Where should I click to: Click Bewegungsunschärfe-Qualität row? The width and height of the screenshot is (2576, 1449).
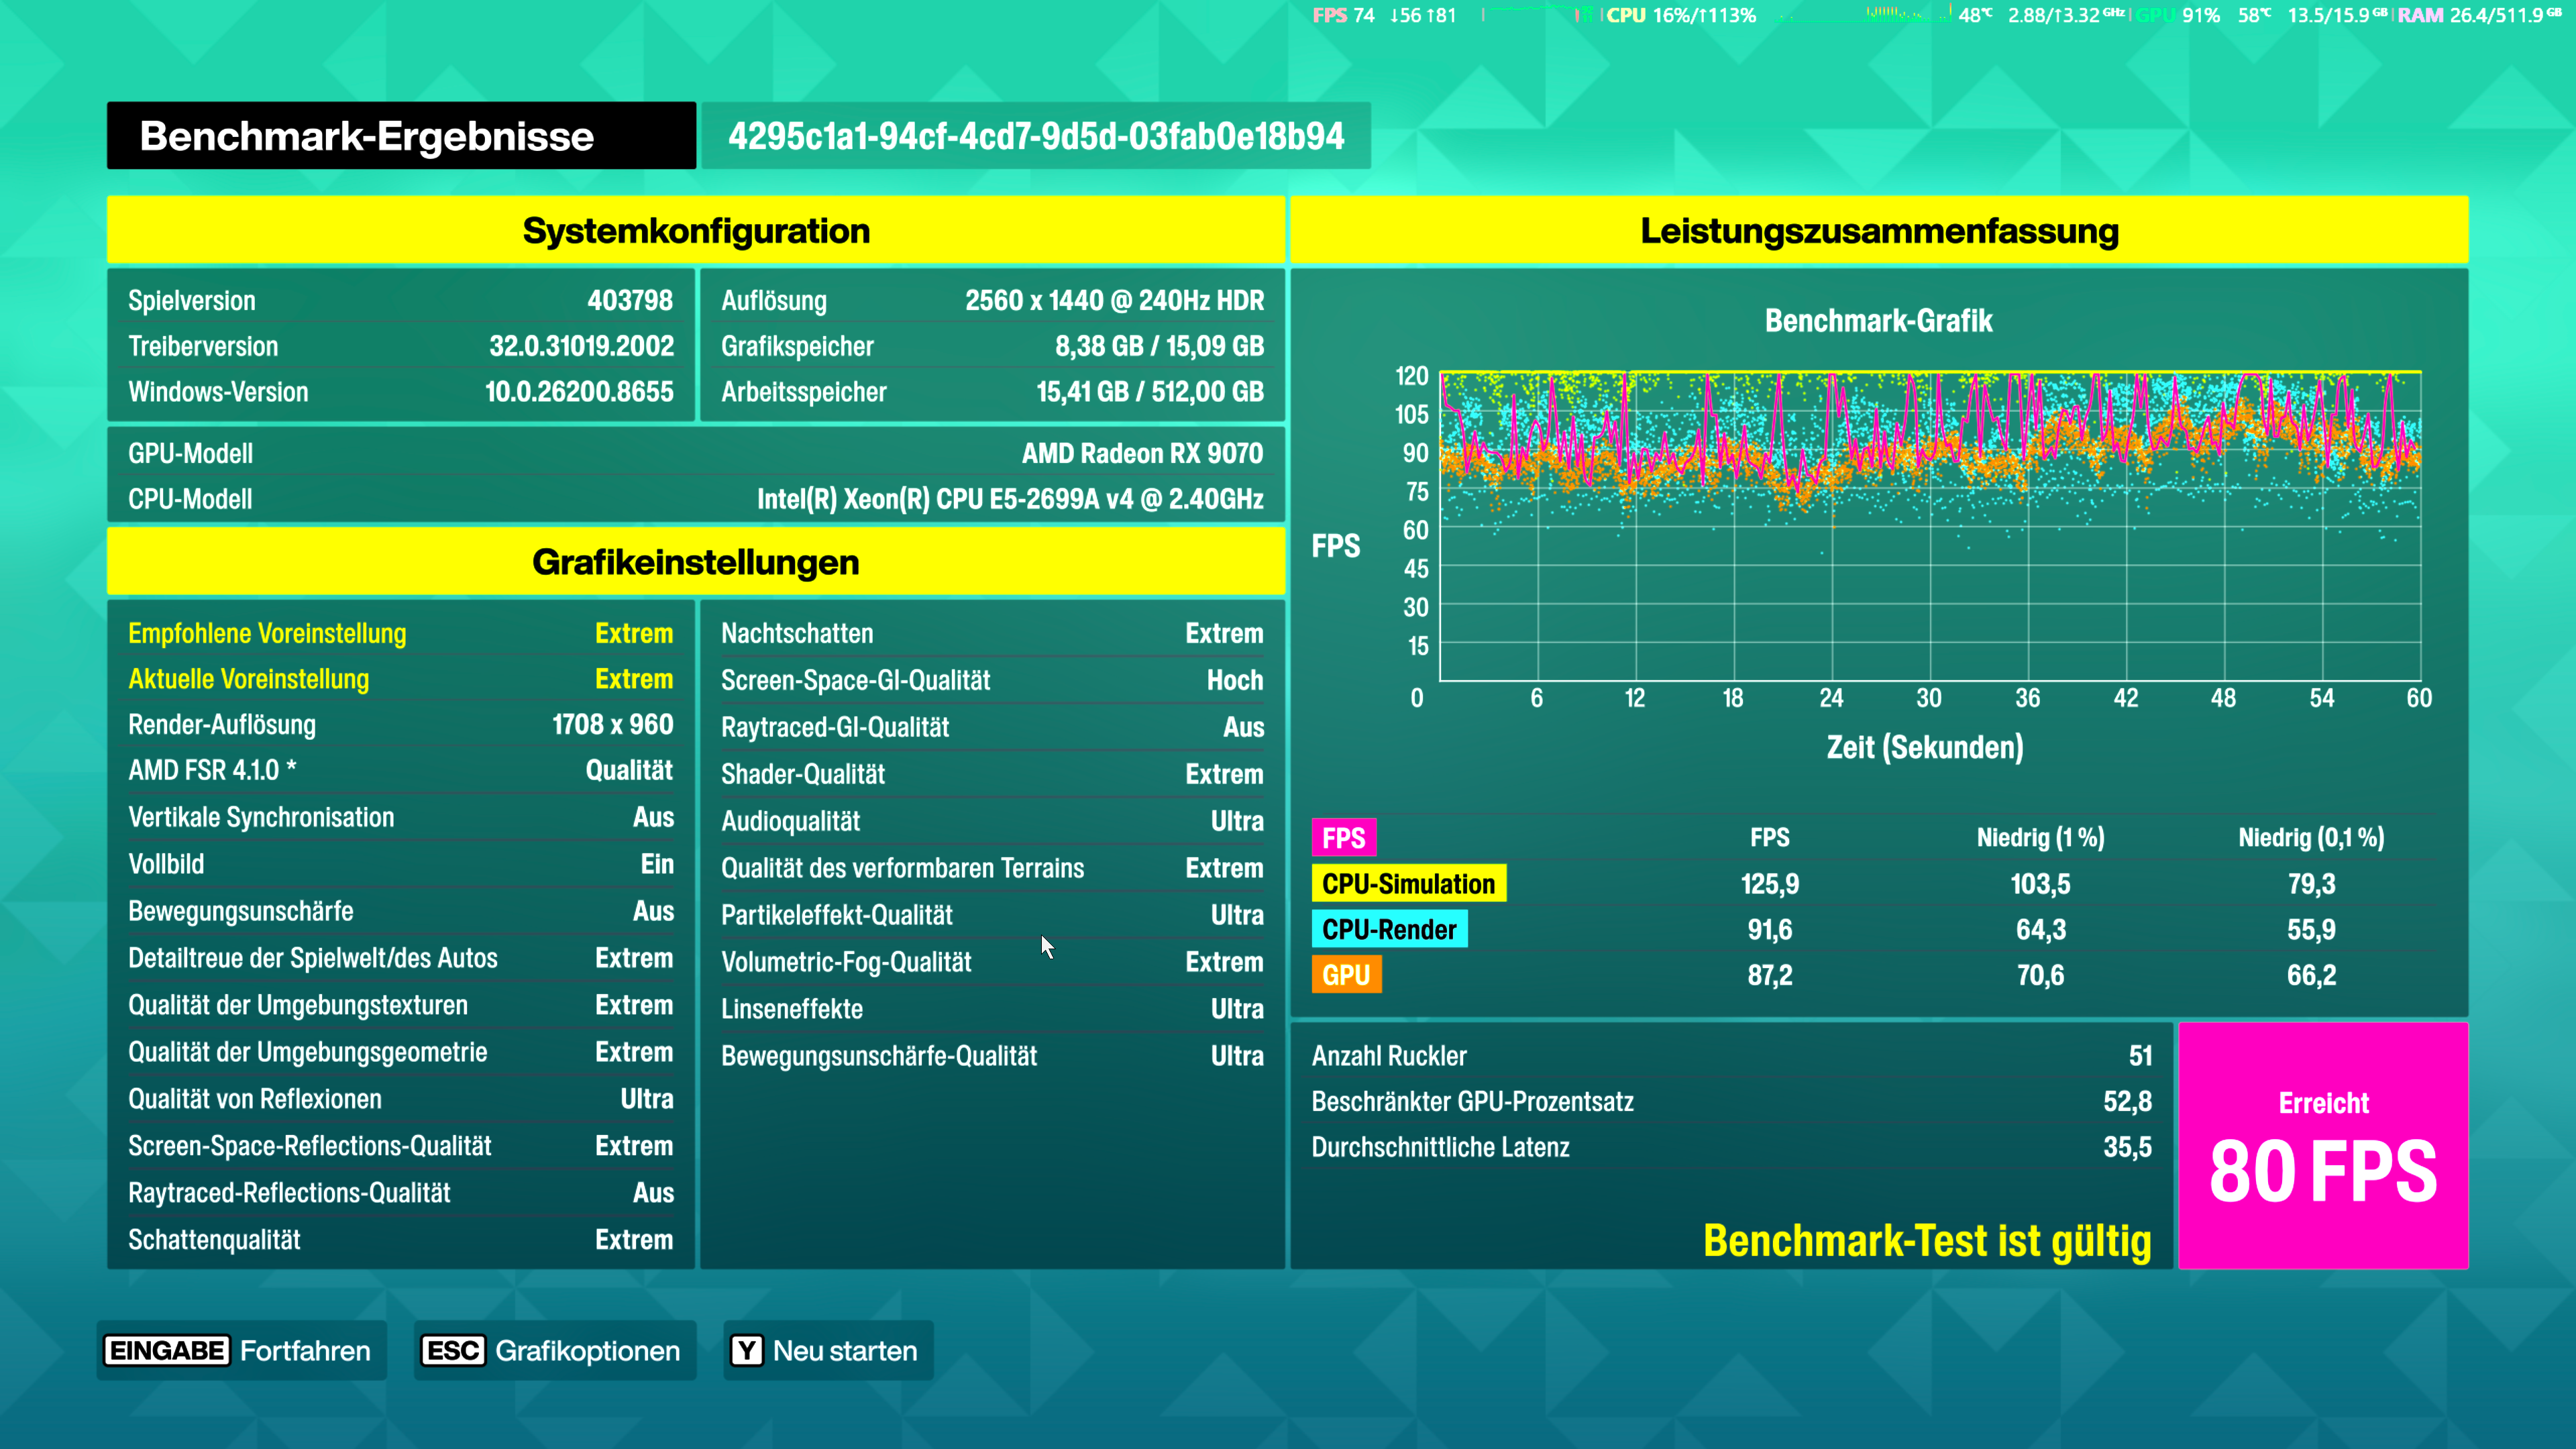pyautogui.click(x=992, y=1056)
